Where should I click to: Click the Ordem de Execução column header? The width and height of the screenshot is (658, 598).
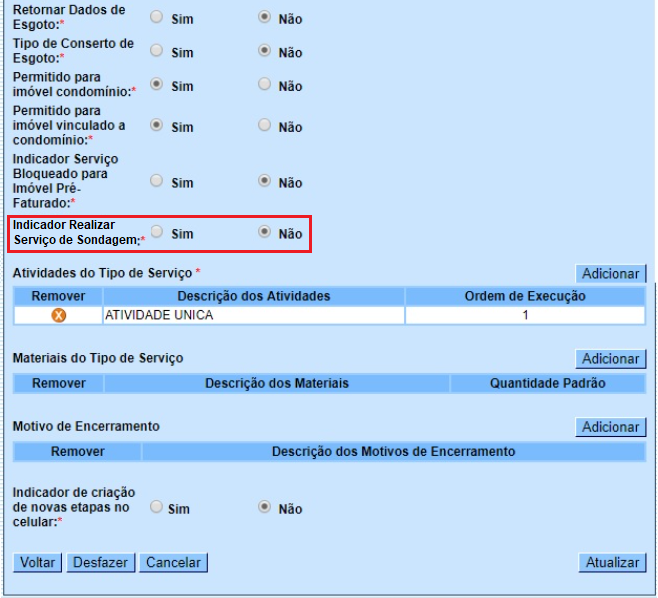[525, 296]
